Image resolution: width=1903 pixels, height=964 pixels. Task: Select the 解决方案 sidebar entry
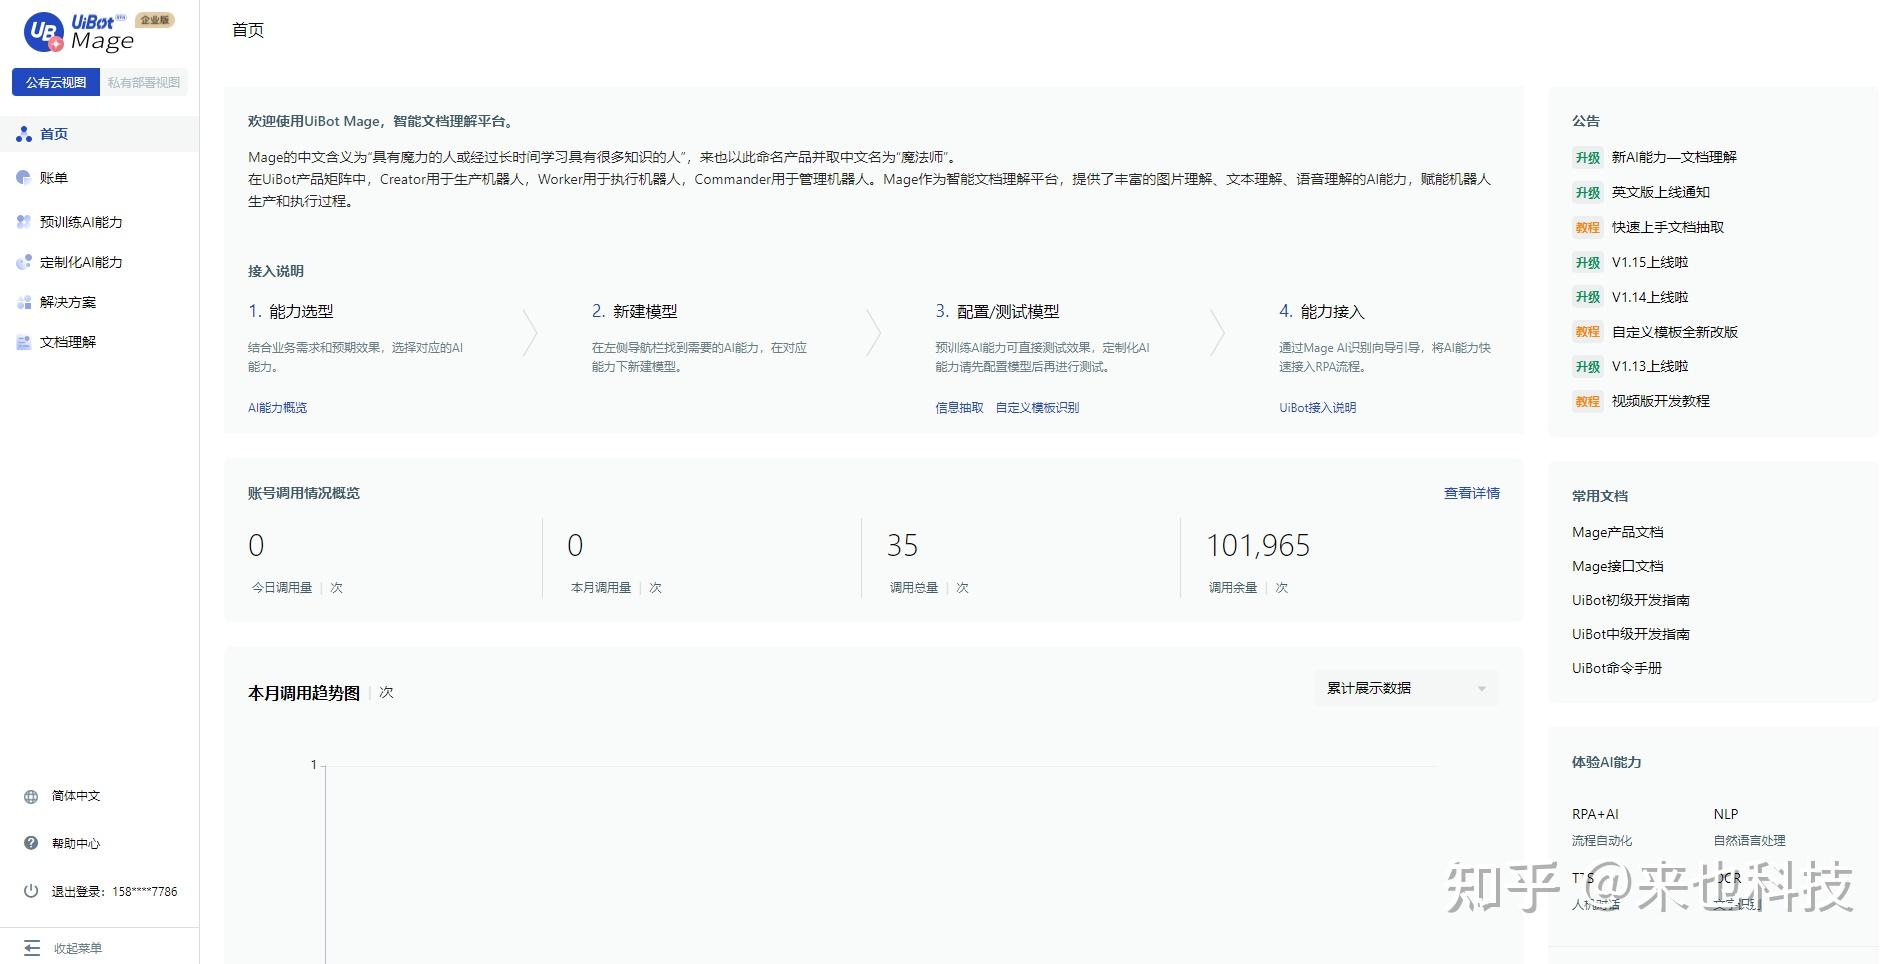tap(67, 301)
